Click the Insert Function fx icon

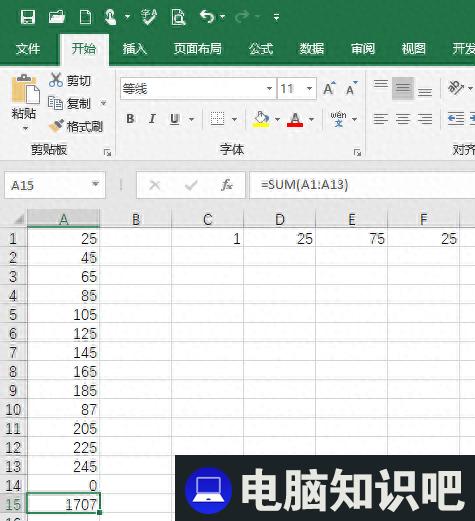[227, 185]
